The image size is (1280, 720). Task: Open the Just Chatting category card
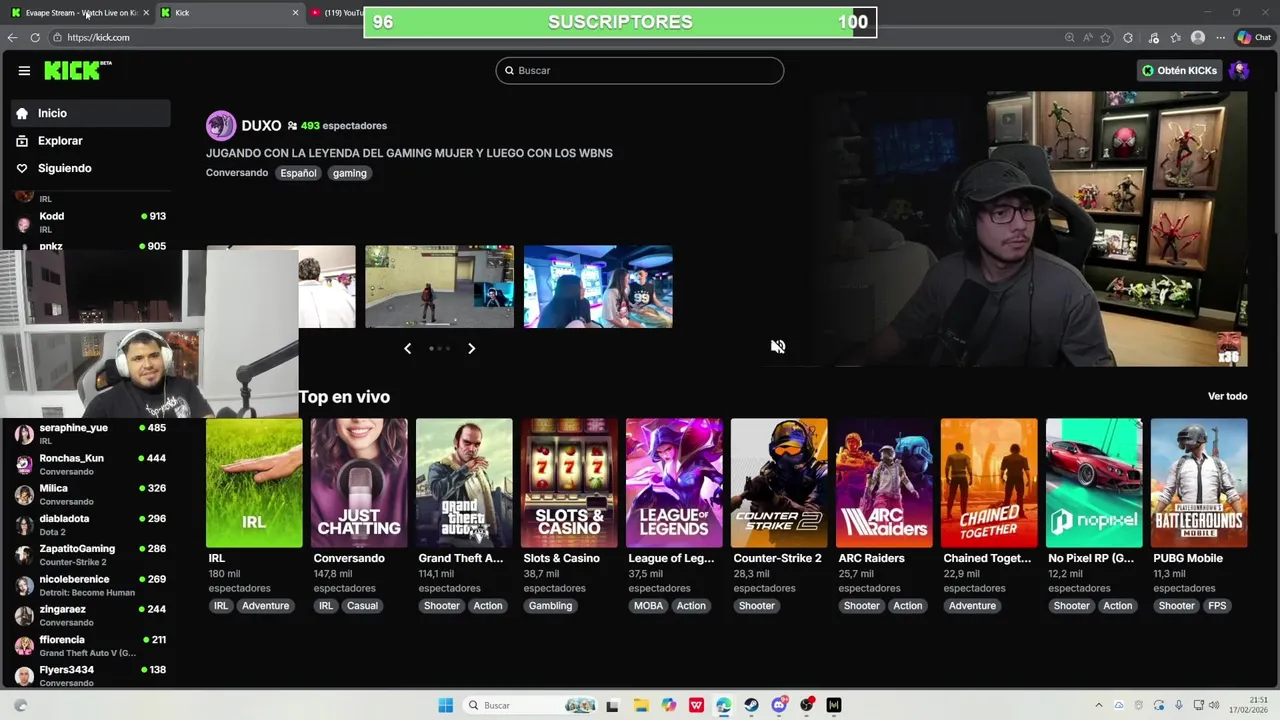tap(359, 483)
